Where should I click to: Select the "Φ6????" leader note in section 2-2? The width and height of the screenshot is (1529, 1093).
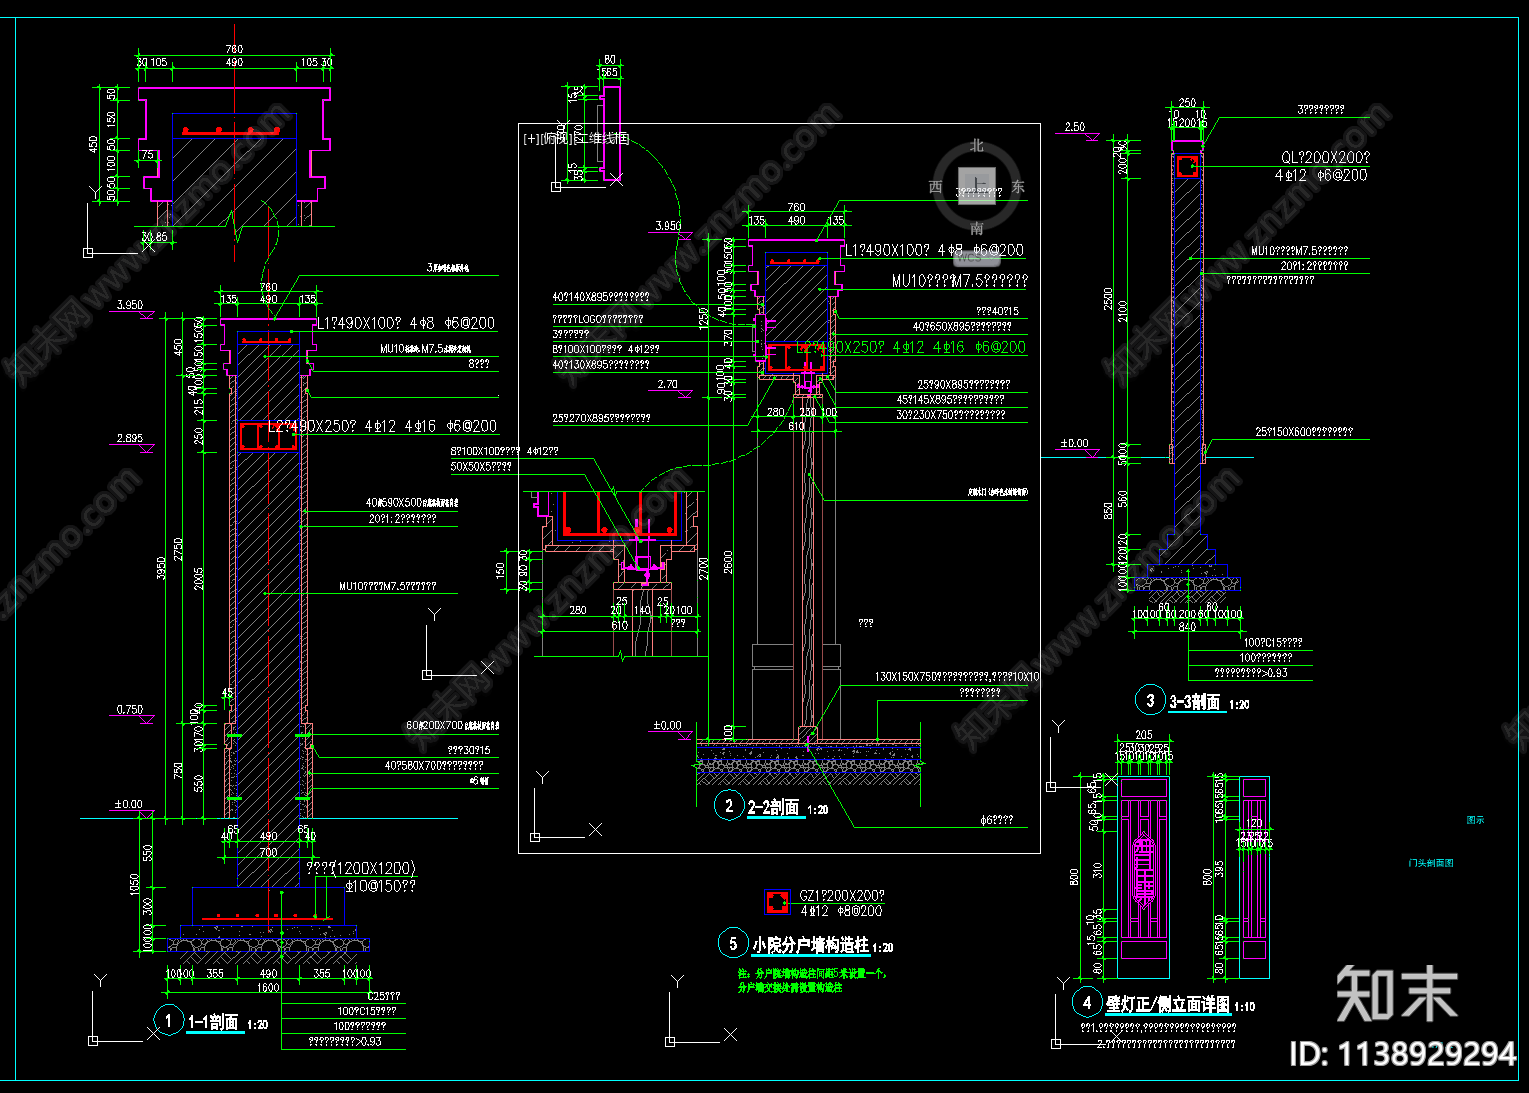tap(996, 820)
